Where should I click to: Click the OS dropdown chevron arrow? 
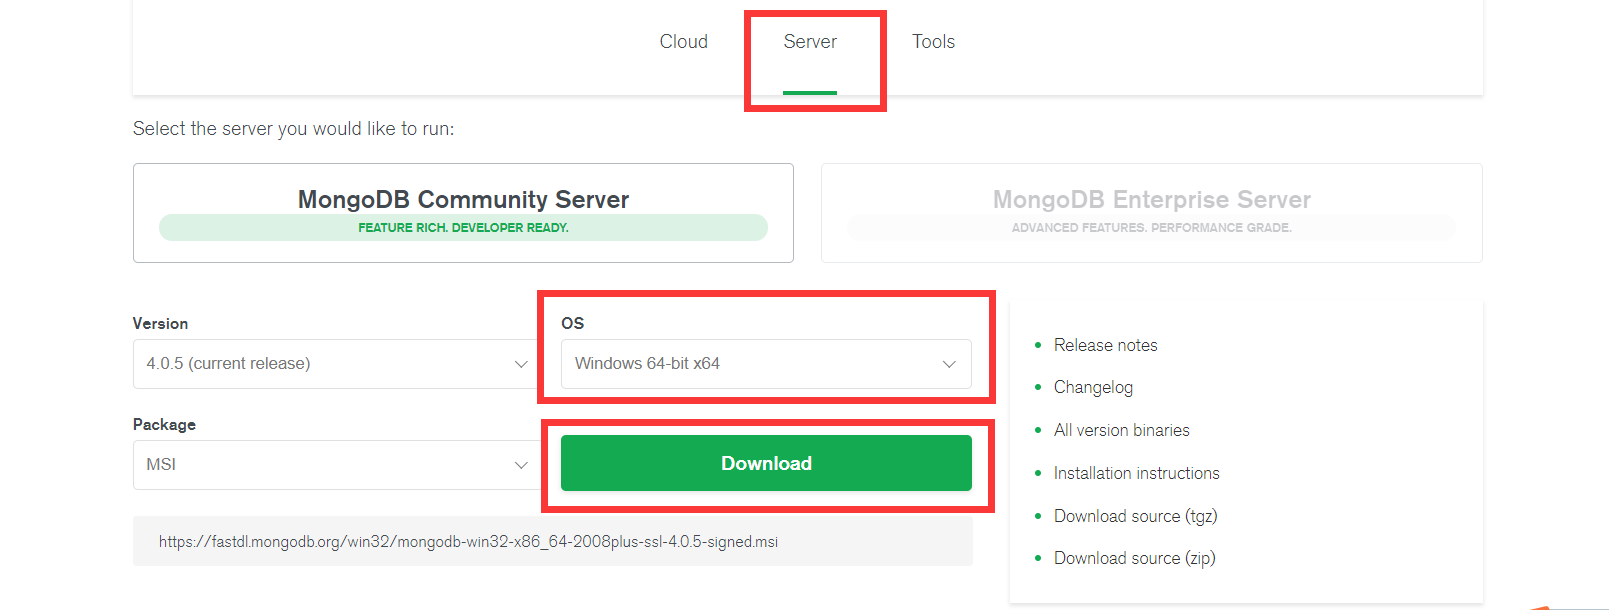tap(949, 364)
